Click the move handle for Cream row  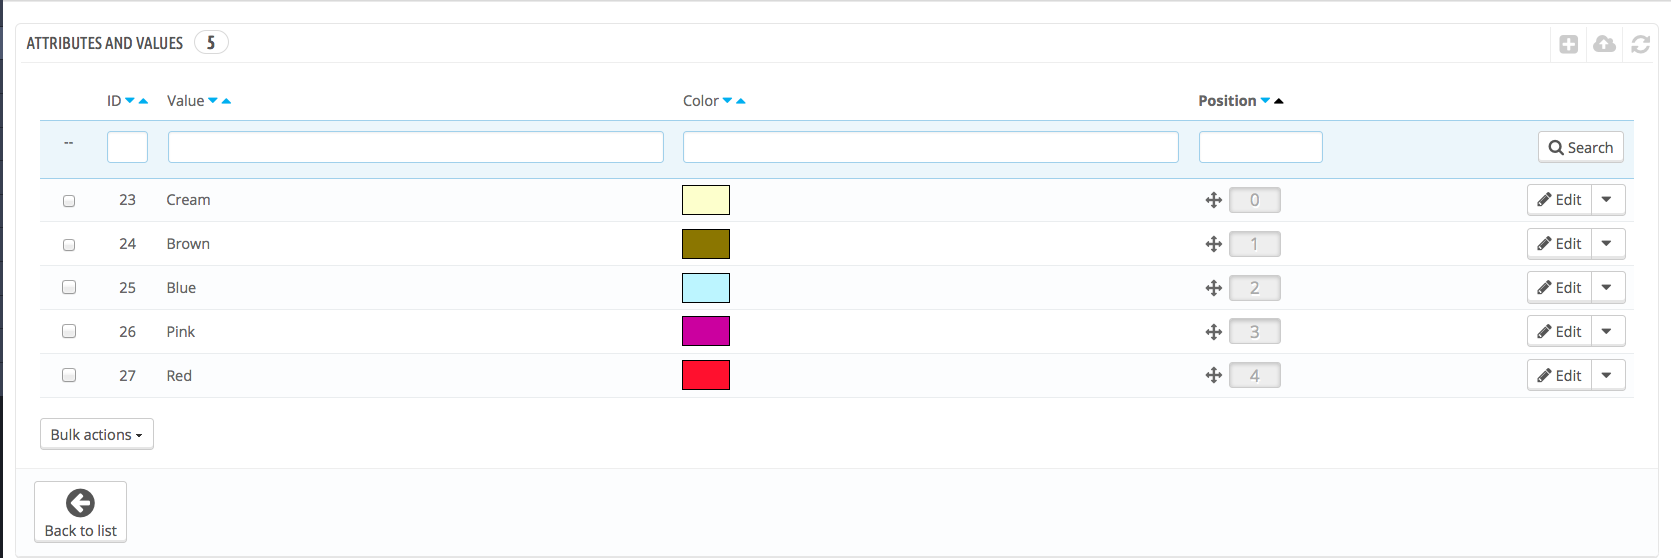tap(1213, 200)
